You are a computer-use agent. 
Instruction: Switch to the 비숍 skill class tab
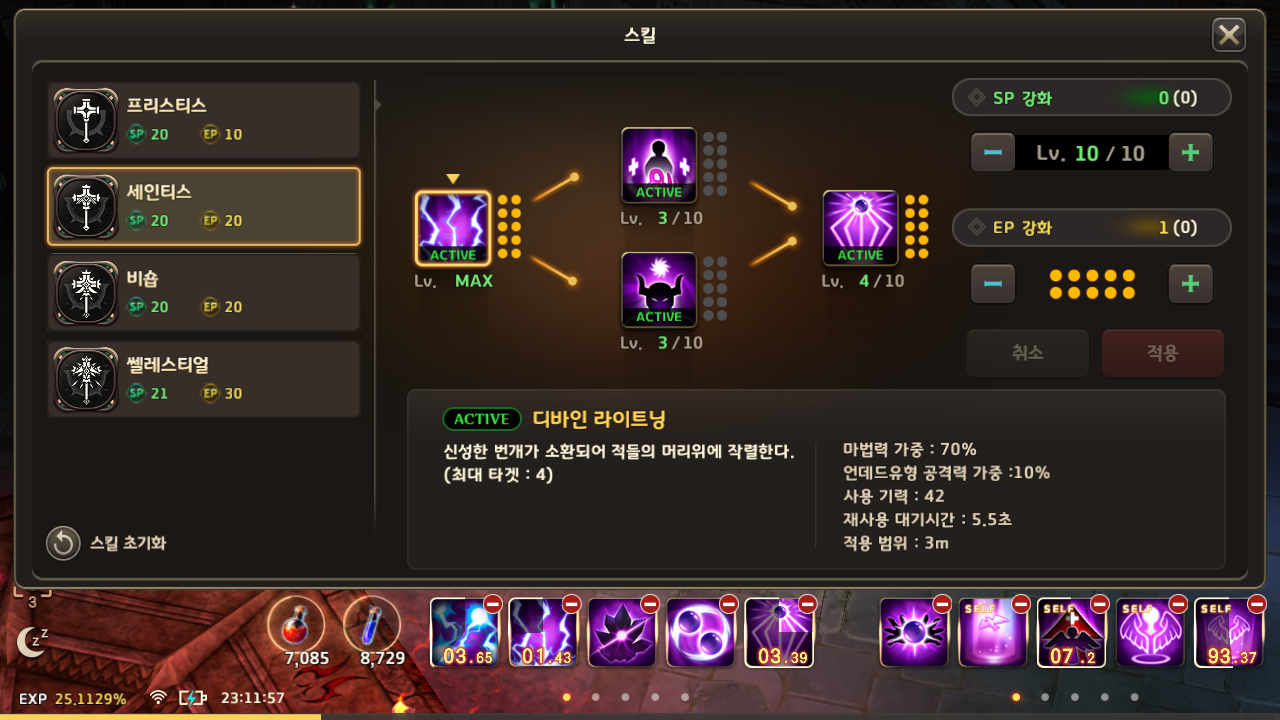coord(204,293)
